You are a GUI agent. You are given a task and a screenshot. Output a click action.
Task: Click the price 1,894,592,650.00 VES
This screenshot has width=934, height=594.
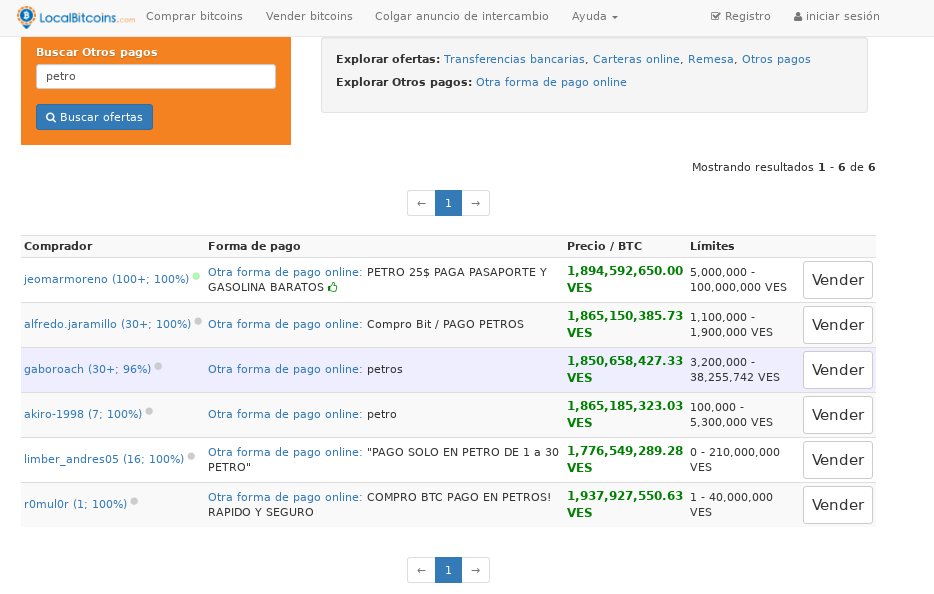tap(625, 279)
